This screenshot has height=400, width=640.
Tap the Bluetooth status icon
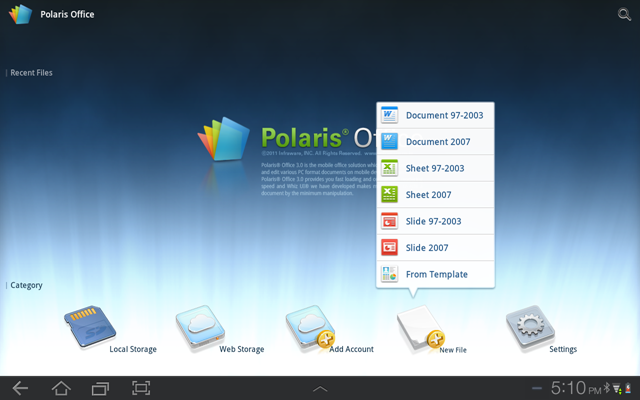(607, 388)
